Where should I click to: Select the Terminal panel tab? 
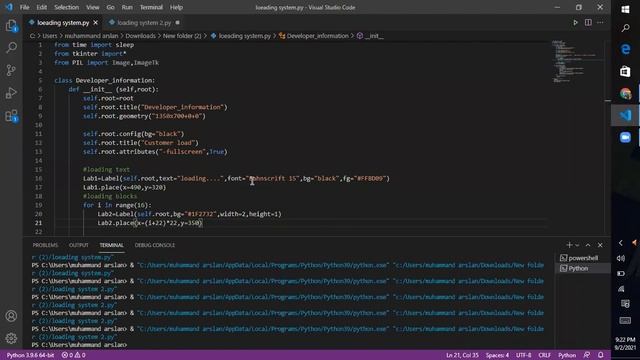111,245
